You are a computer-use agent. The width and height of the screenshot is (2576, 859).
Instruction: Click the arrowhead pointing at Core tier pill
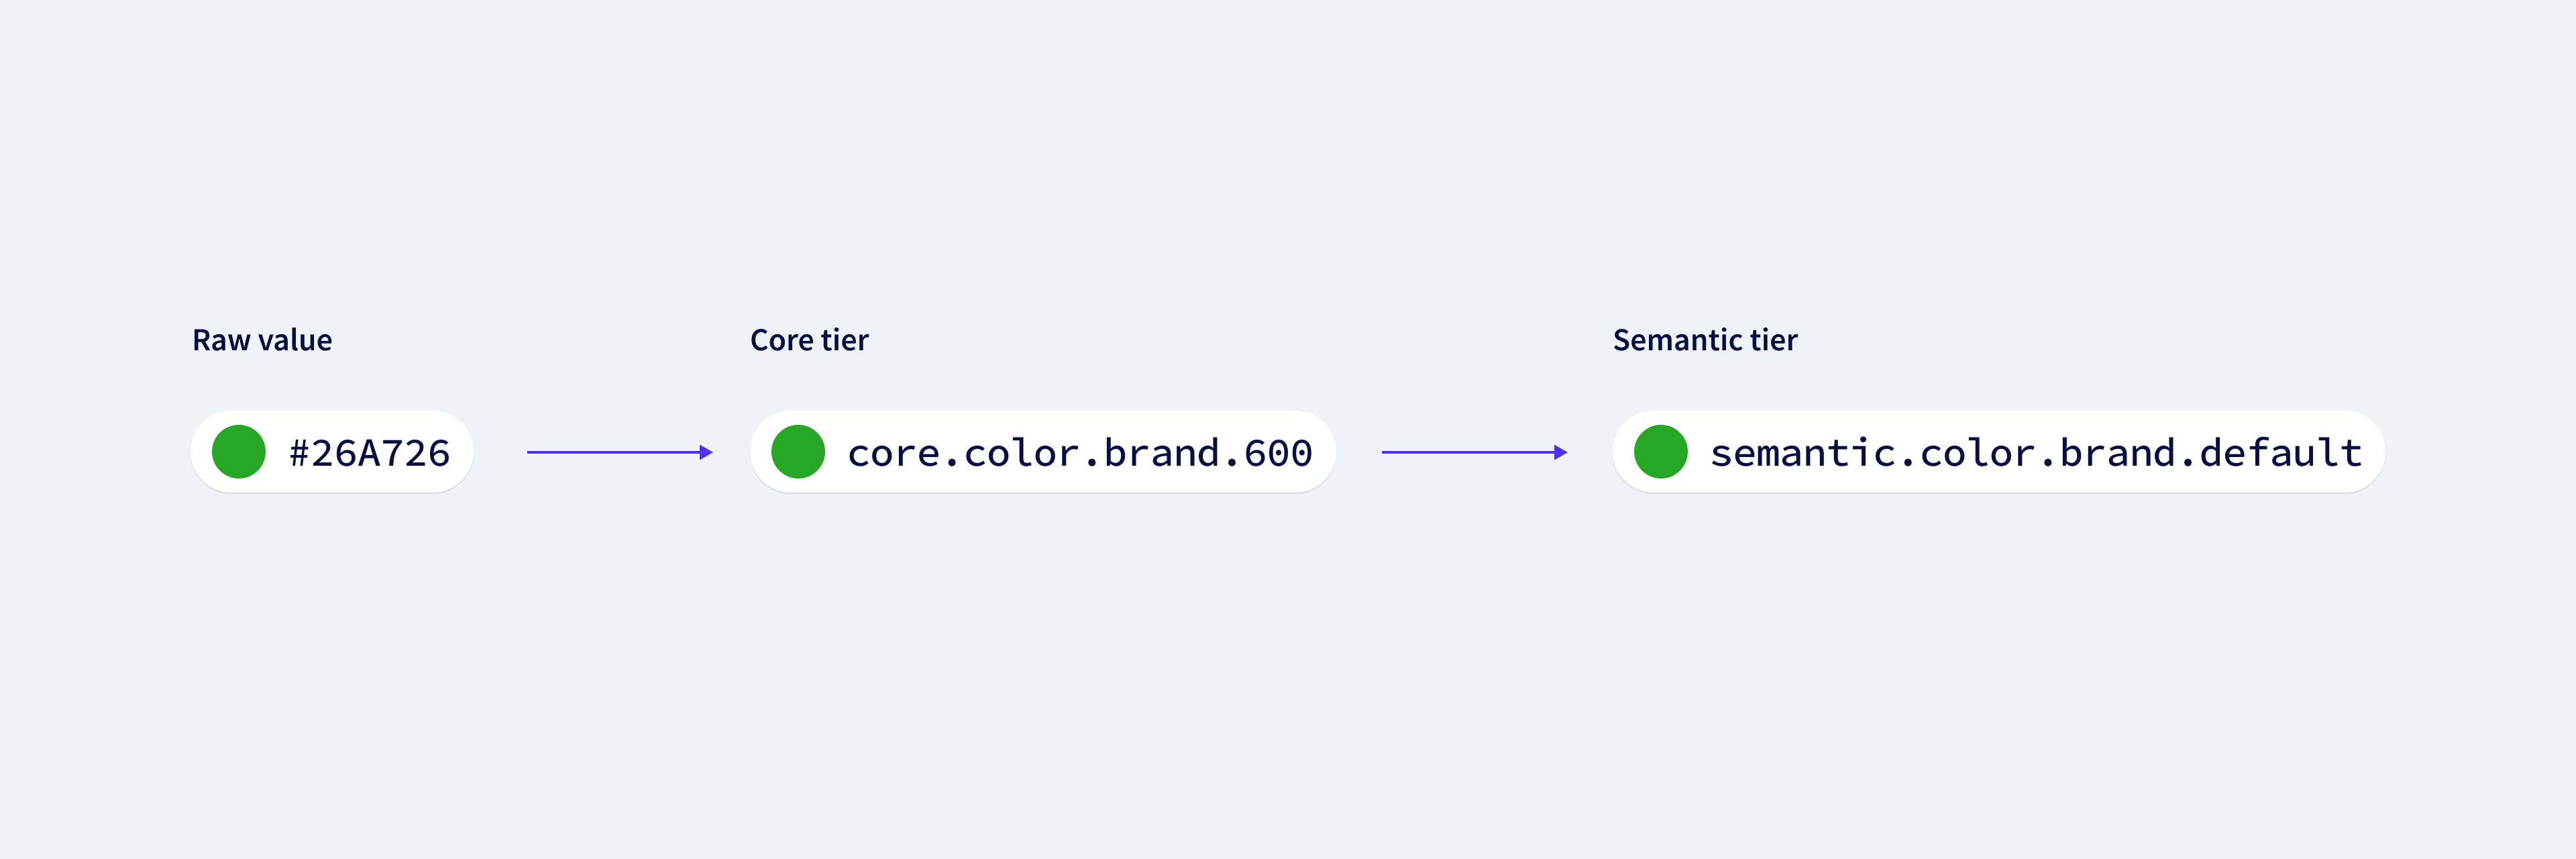pyautogui.click(x=706, y=452)
